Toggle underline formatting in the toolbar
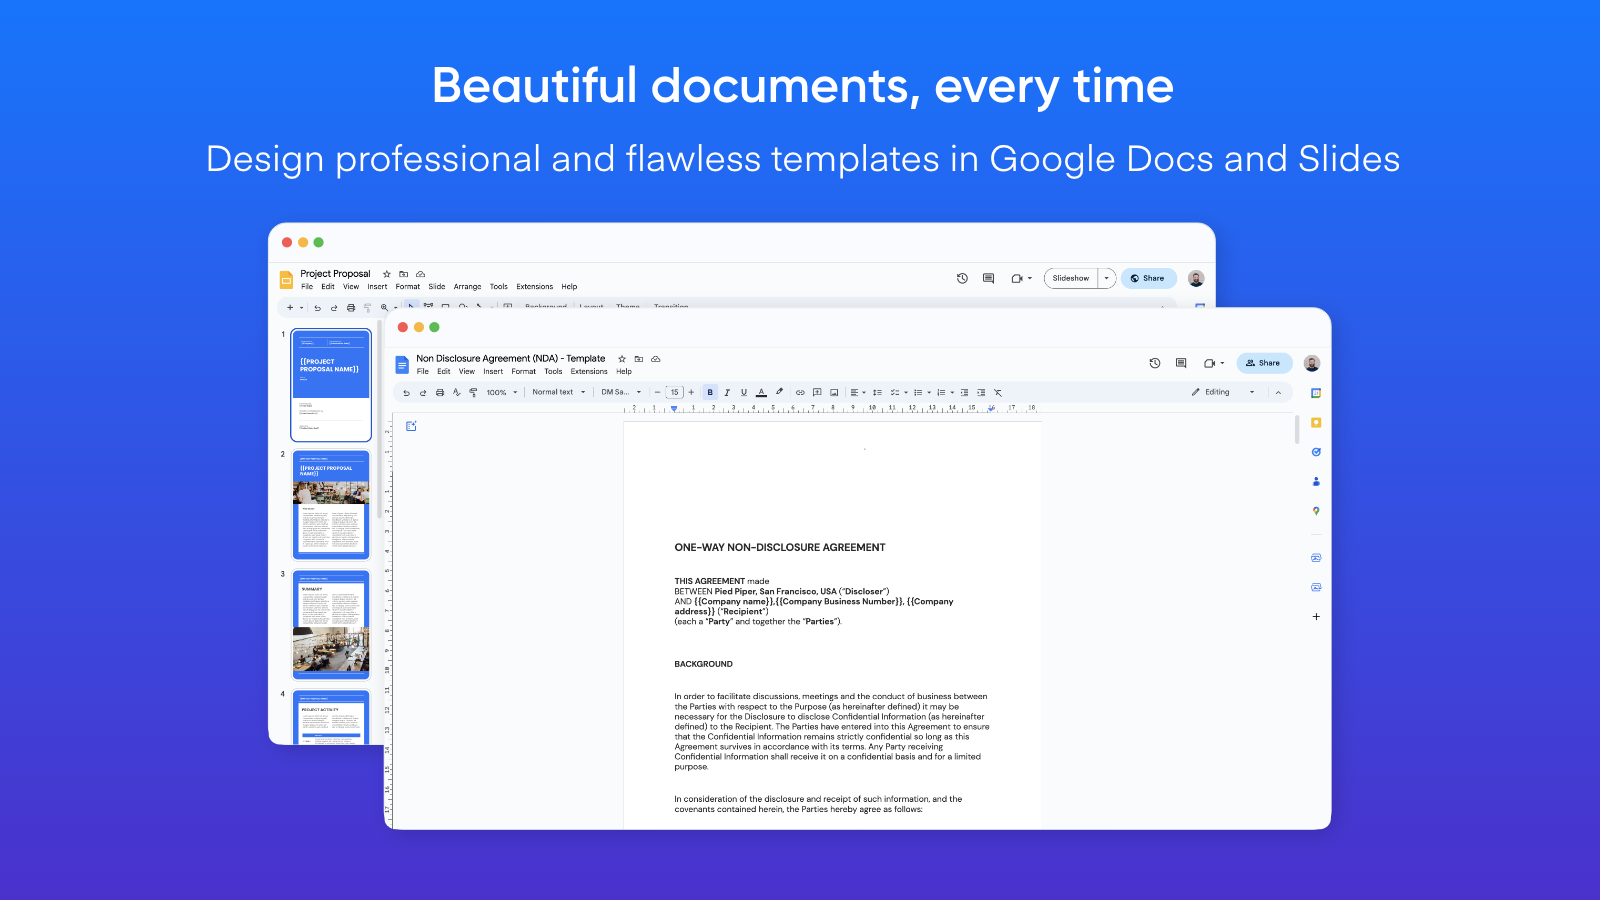Image resolution: width=1600 pixels, height=900 pixels. [744, 392]
